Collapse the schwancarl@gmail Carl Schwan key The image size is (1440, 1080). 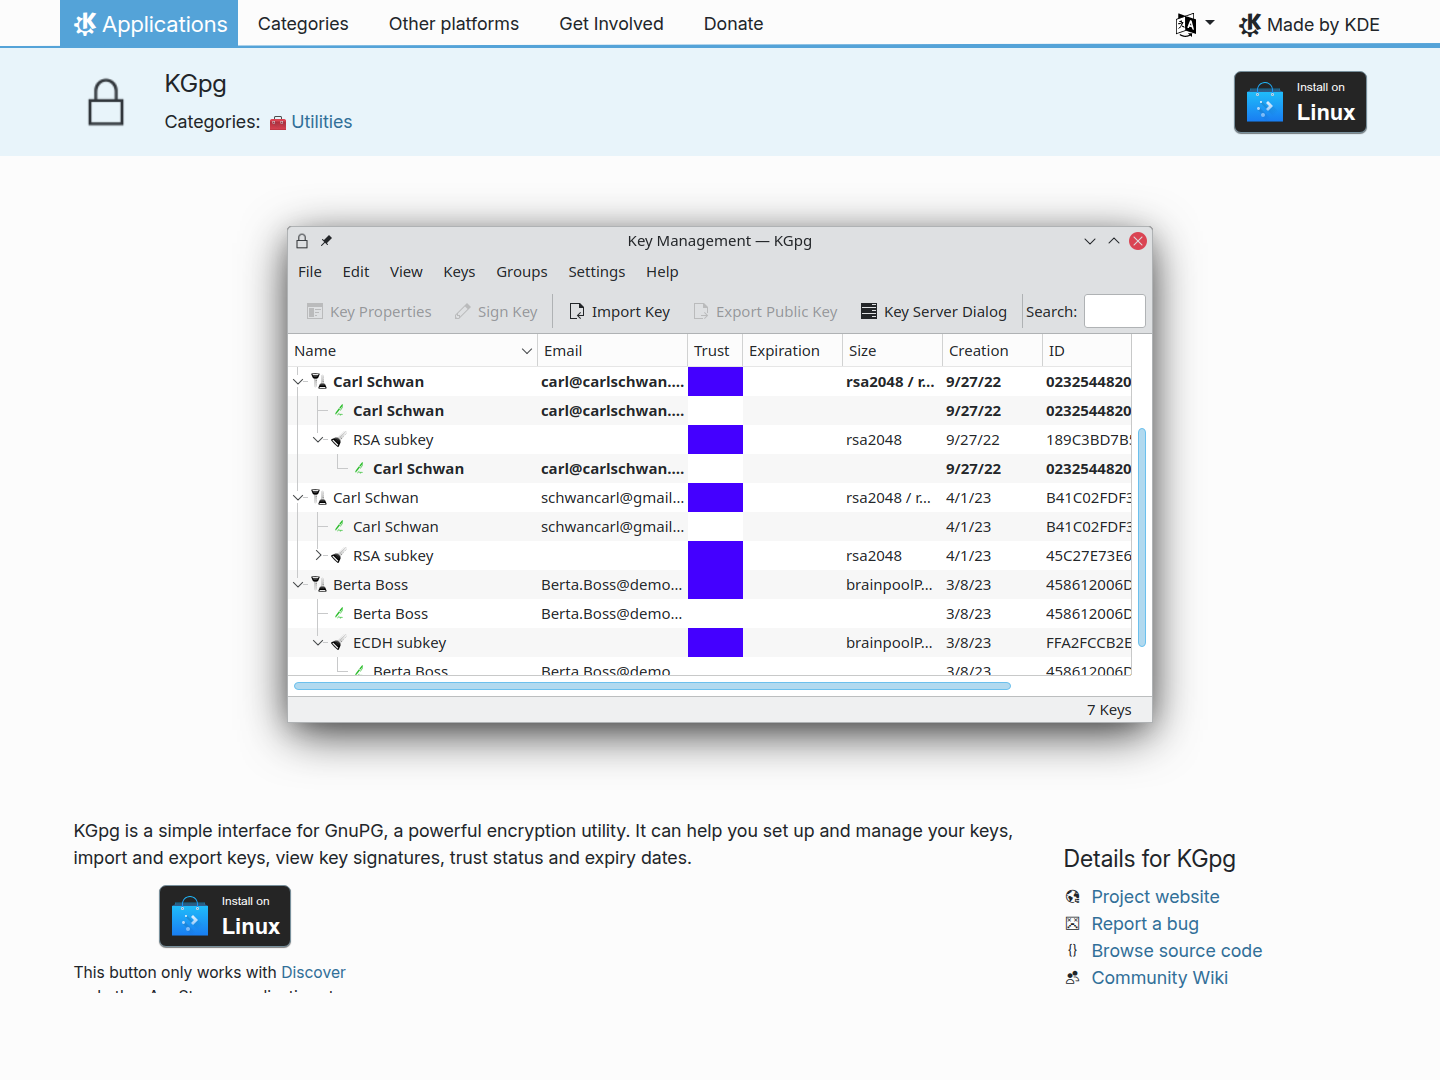coord(298,498)
